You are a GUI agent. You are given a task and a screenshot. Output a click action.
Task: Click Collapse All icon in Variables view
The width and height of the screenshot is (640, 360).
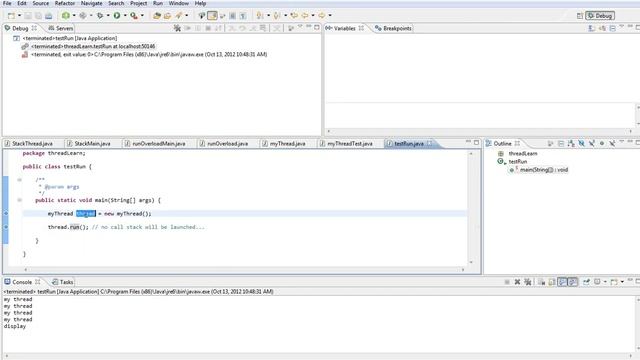click(x=612, y=28)
